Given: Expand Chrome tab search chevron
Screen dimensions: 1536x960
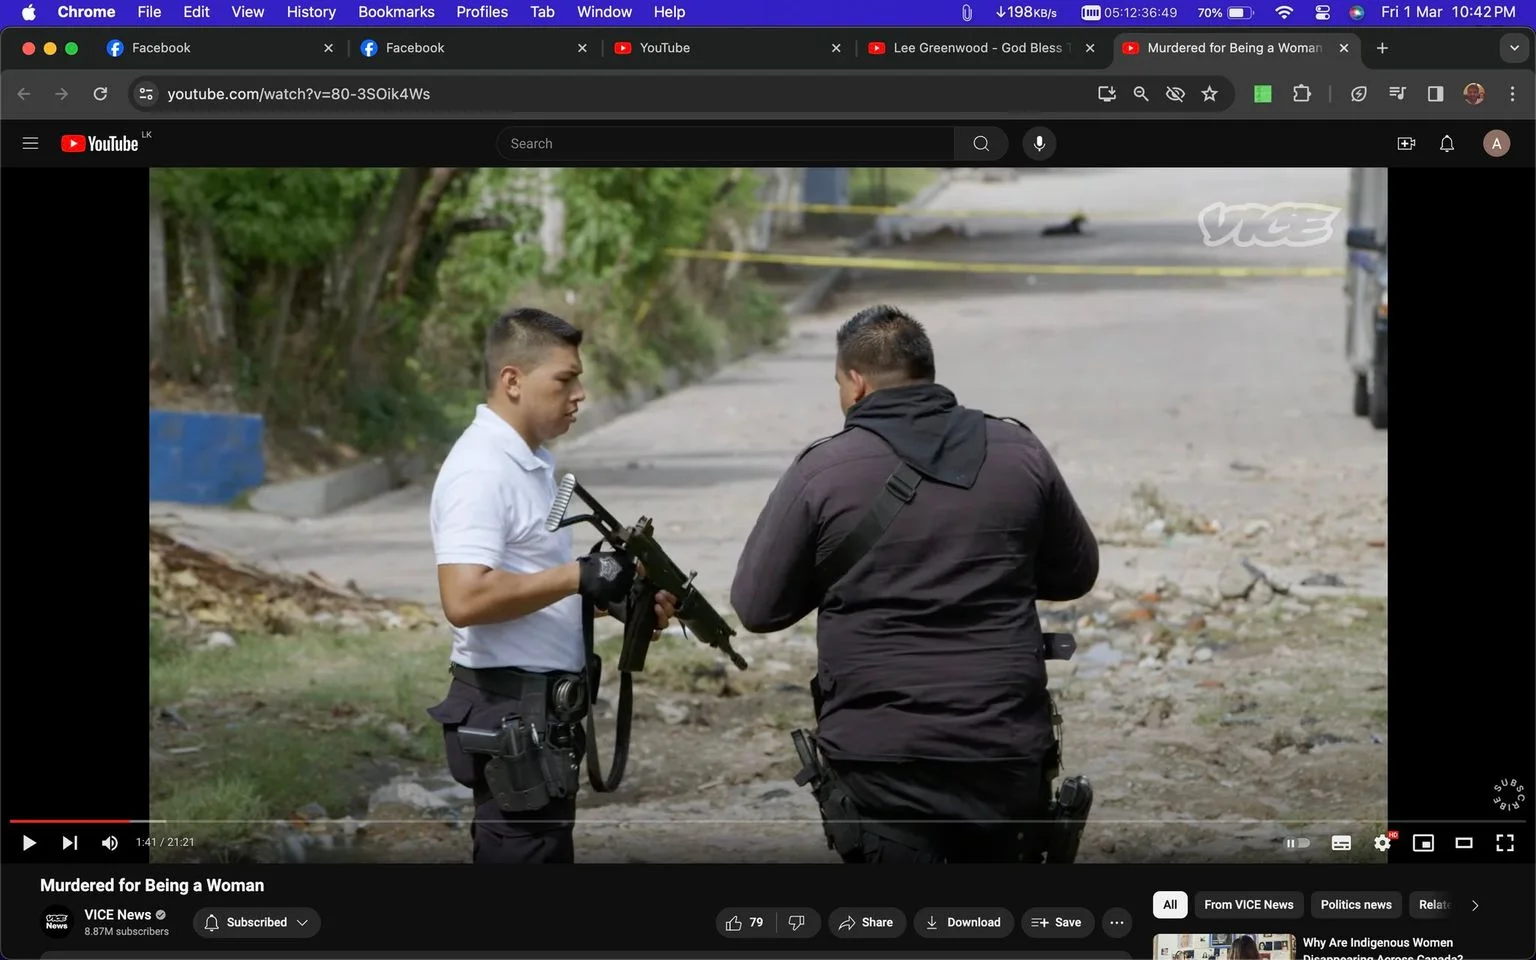Looking at the screenshot, I should point(1514,48).
